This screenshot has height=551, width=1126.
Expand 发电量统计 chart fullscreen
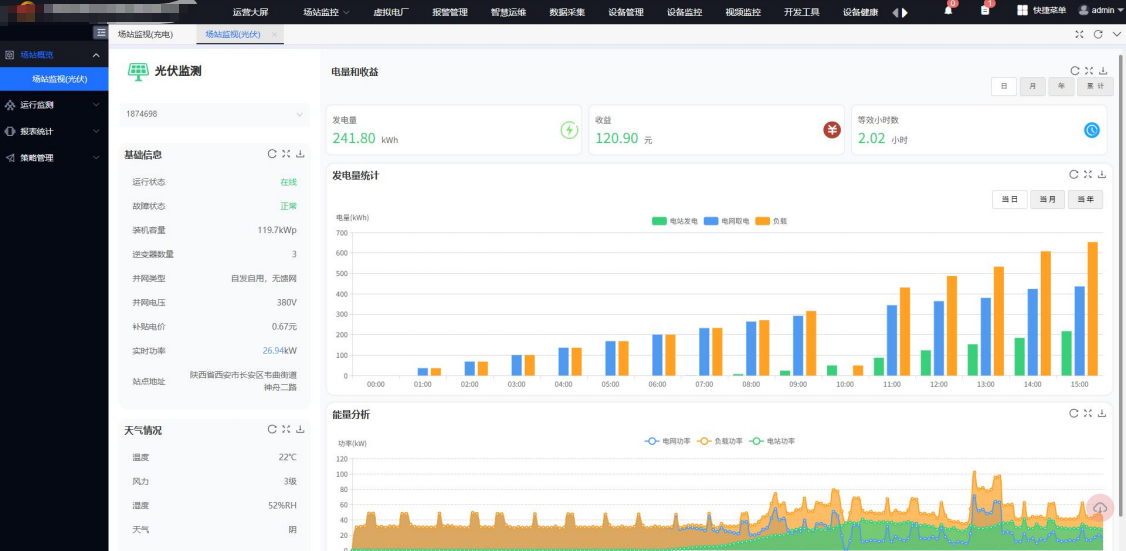pos(1088,174)
